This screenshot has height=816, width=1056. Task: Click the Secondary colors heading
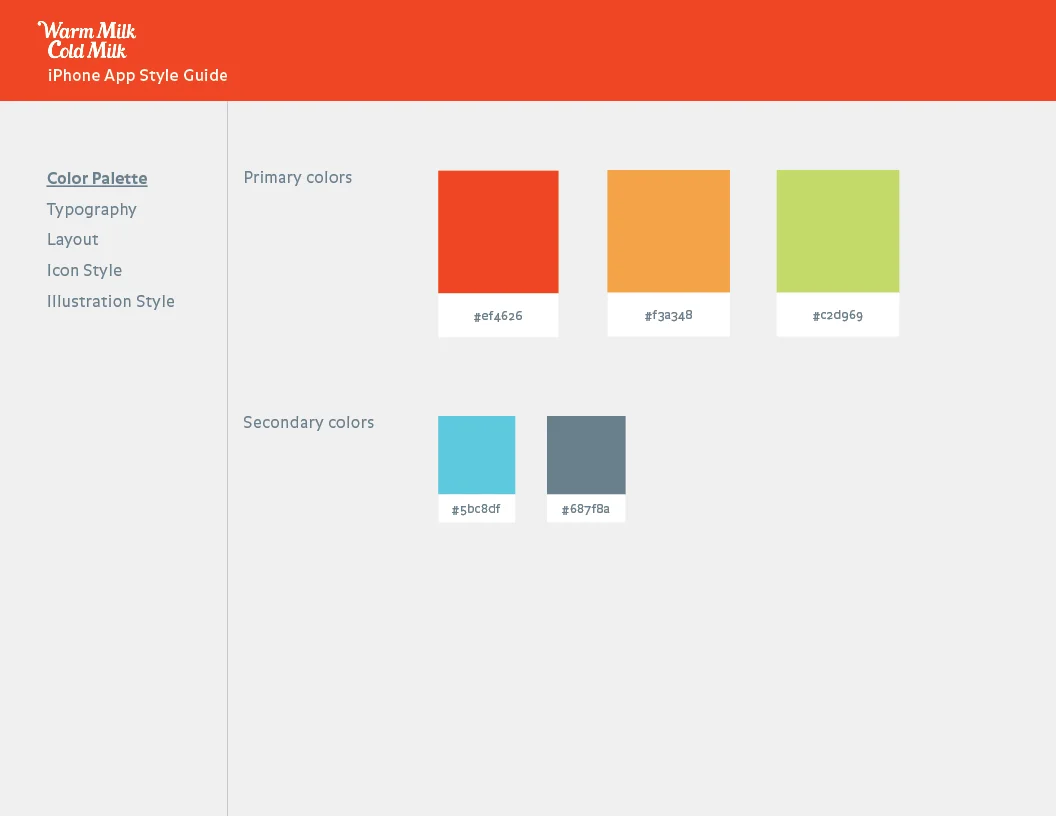[308, 423]
